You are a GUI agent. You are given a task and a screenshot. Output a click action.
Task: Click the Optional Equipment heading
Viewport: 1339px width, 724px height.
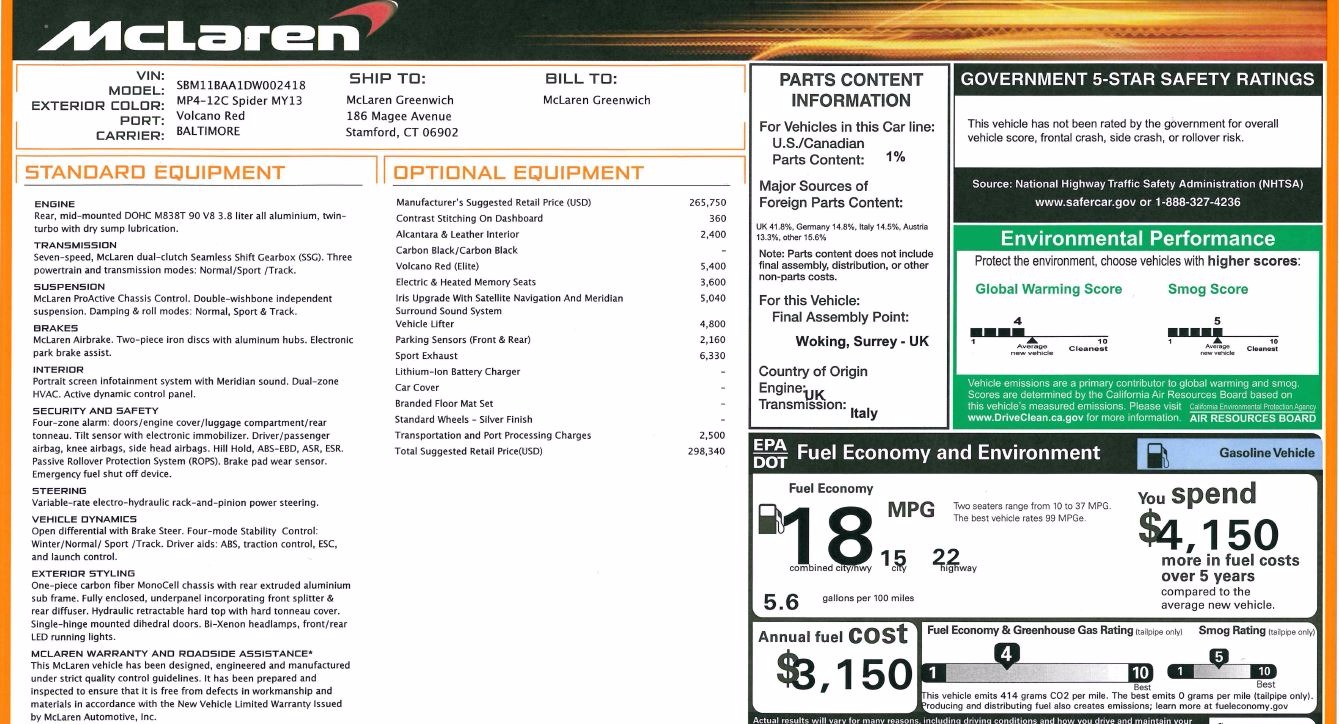(x=518, y=172)
